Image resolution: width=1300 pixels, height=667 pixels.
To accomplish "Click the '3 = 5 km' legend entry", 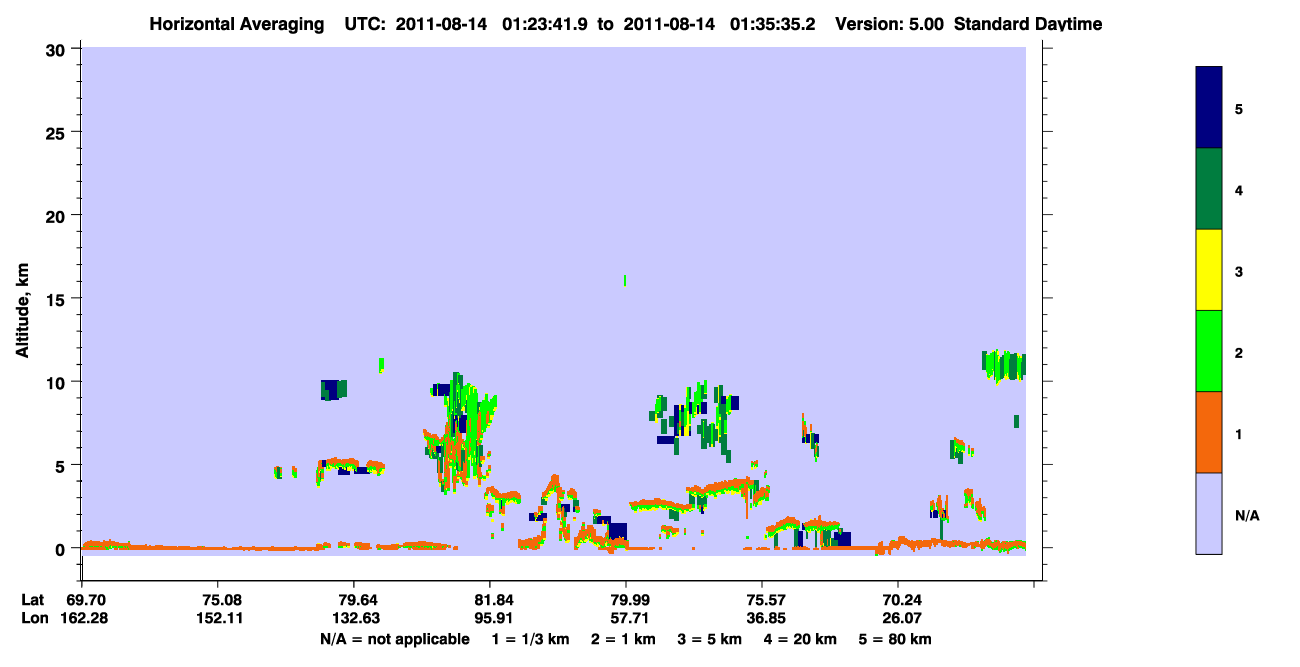I will (x=711, y=639).
